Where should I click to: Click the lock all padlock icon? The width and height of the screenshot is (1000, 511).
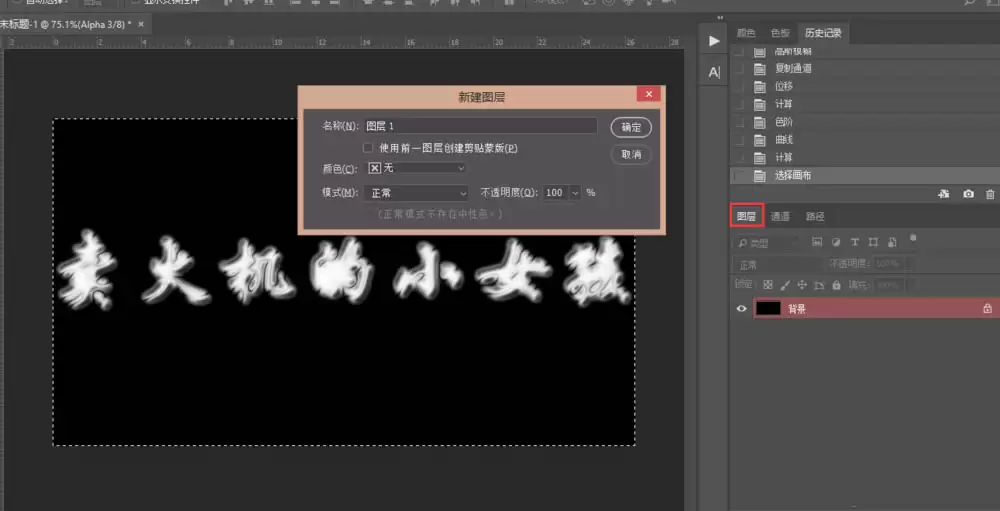836,285
